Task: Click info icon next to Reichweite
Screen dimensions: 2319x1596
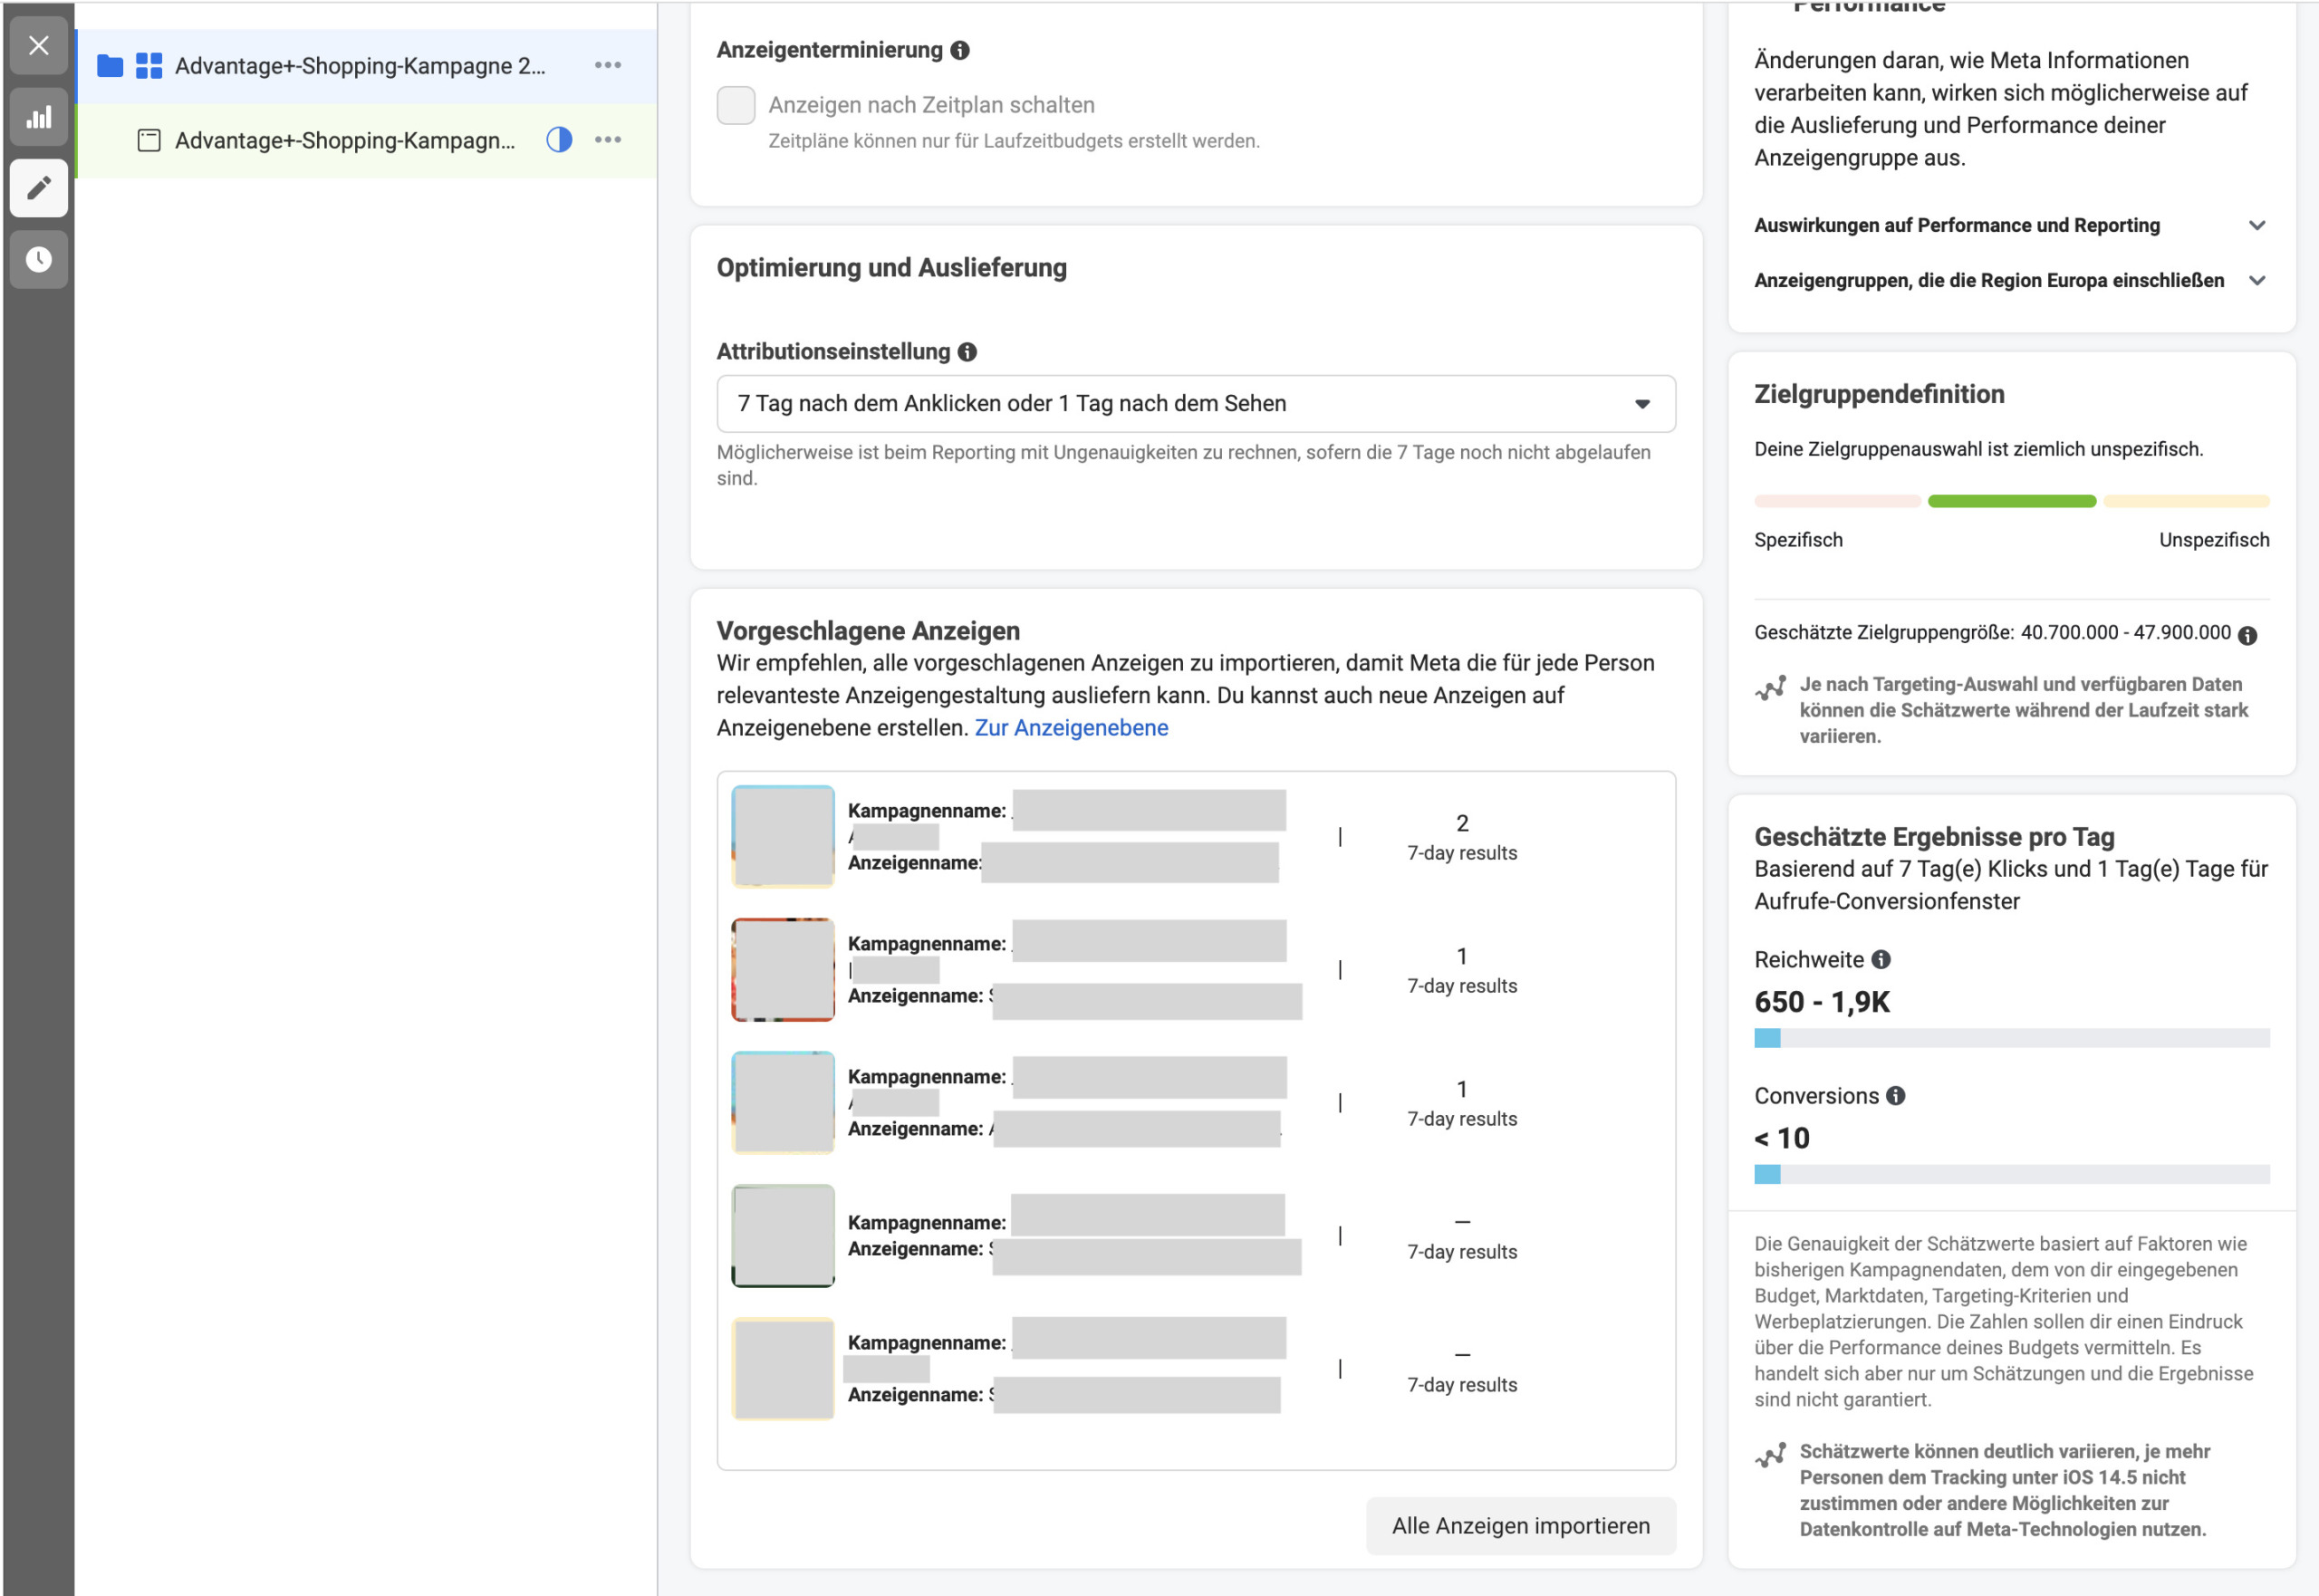Action: [1881, 960]
